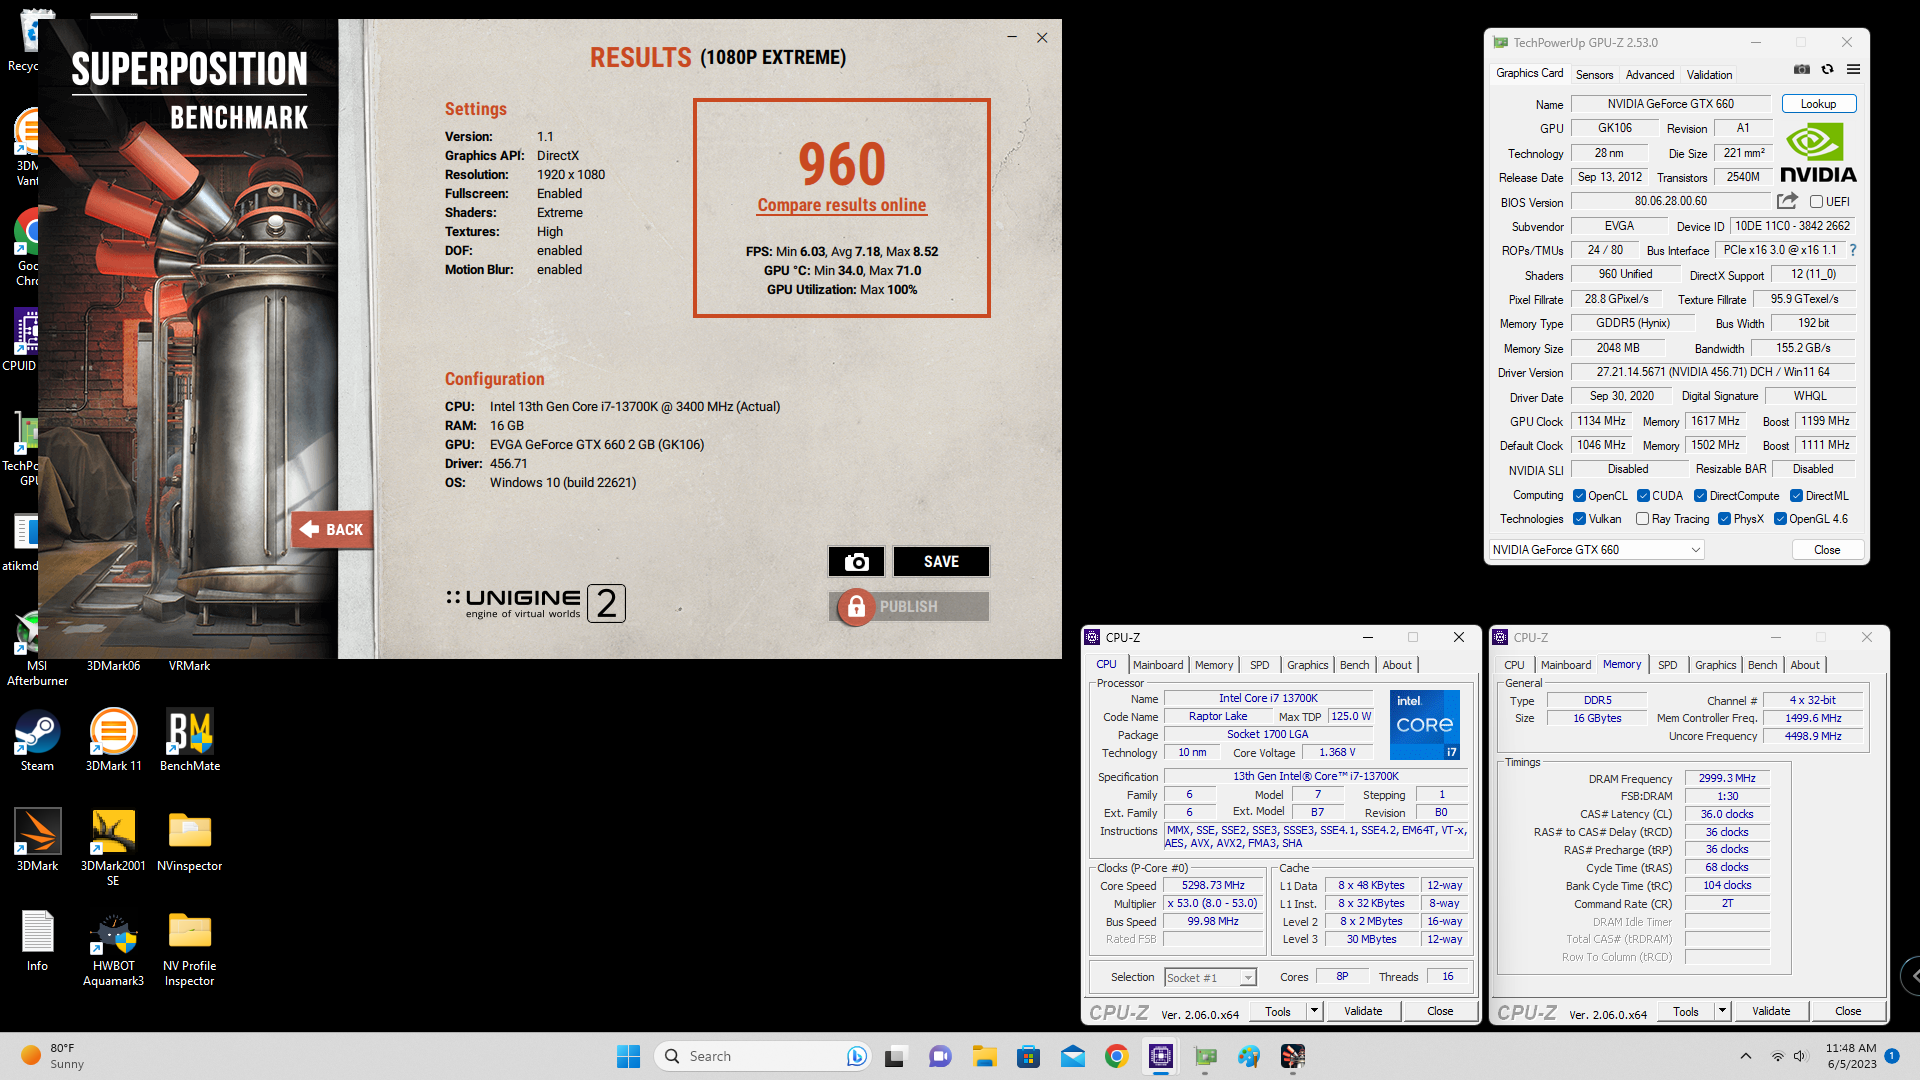Click the Windows Start button
This screenshot has height=1080, width=1920.
pos(628,1056)
